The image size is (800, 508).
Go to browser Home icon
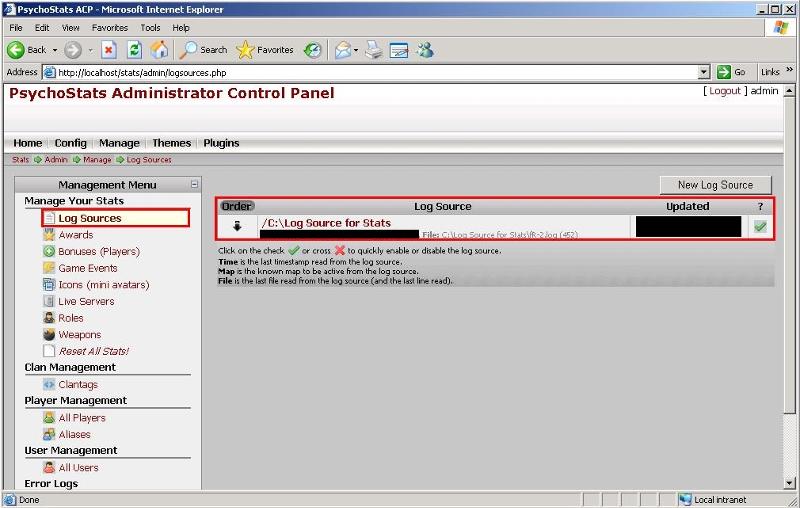point(159,50)
